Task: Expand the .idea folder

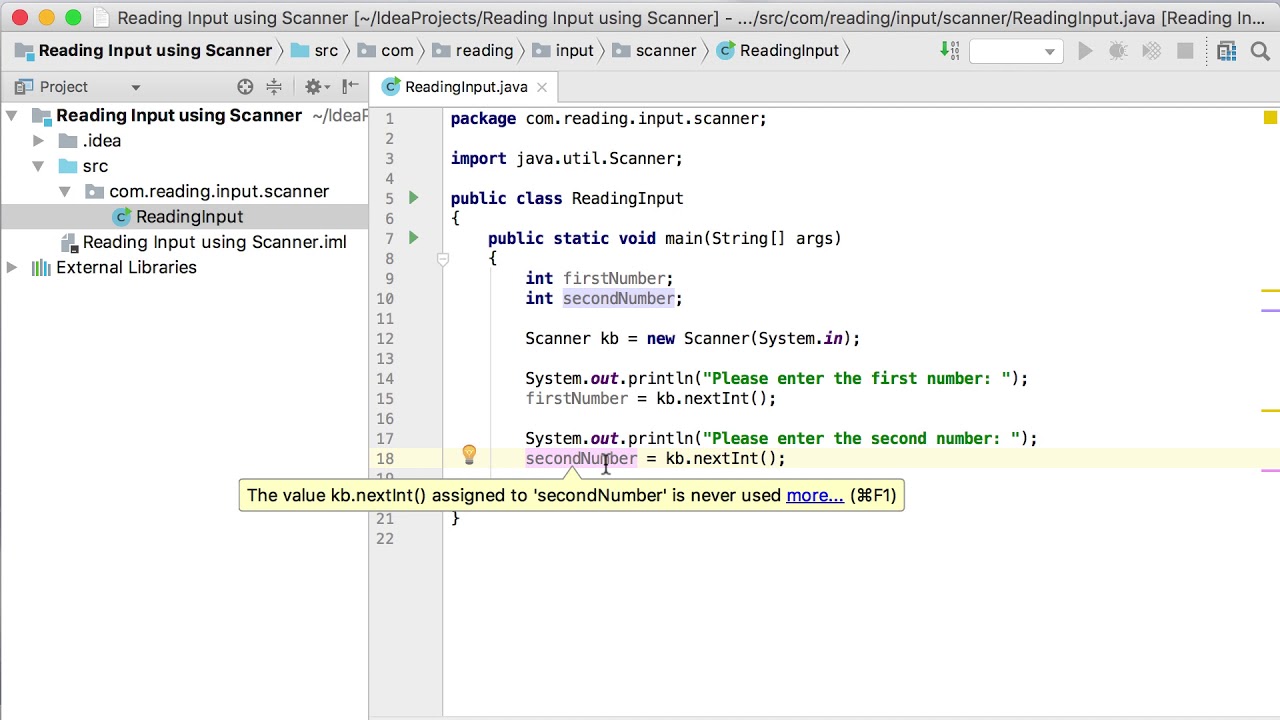Action: click(39, 141)
